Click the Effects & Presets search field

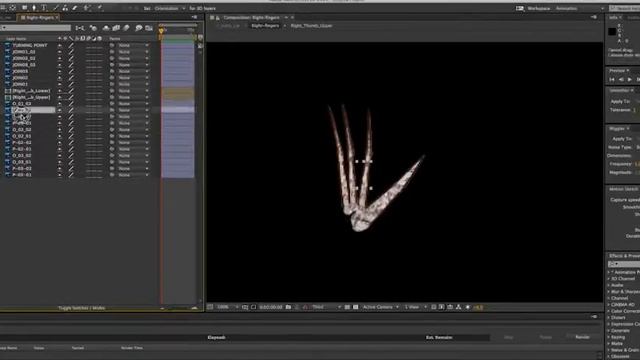click(624, 264)
